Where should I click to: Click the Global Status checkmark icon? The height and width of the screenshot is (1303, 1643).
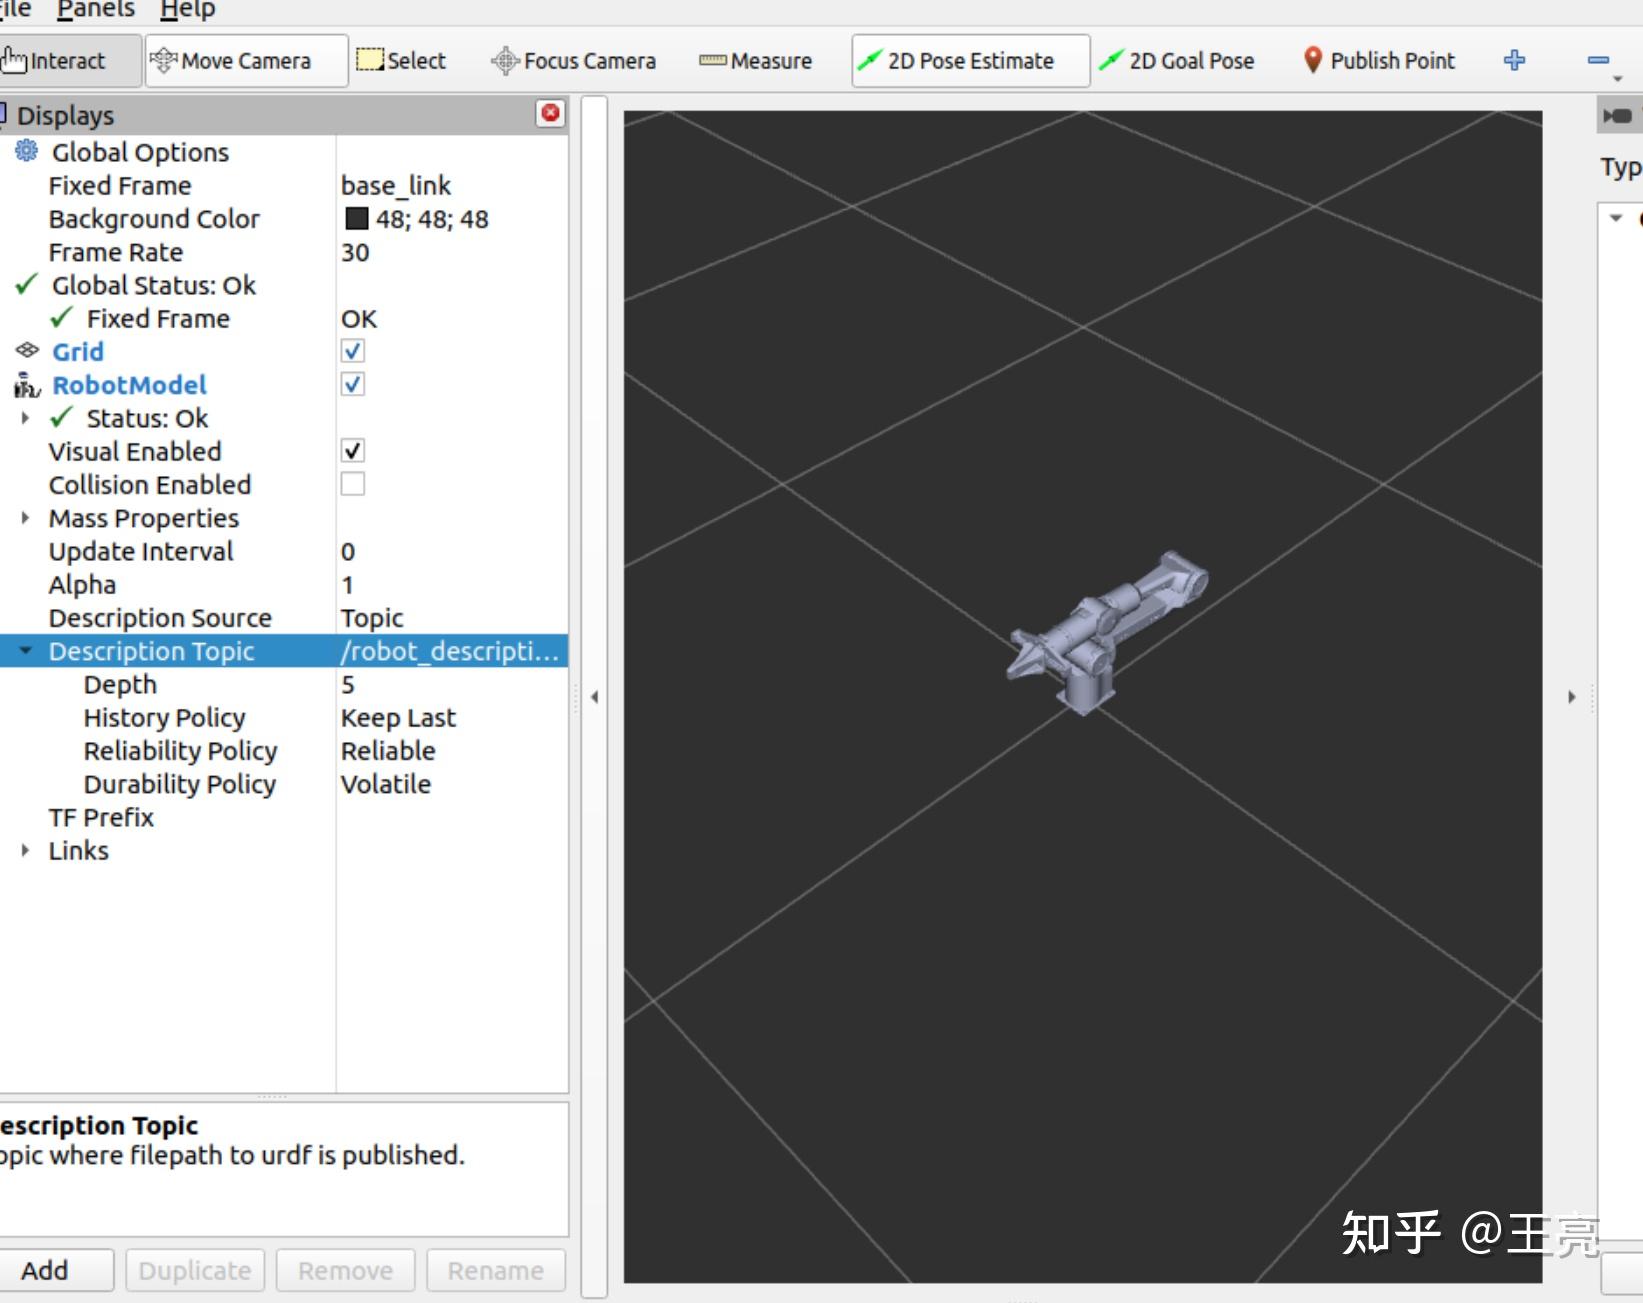27,285
